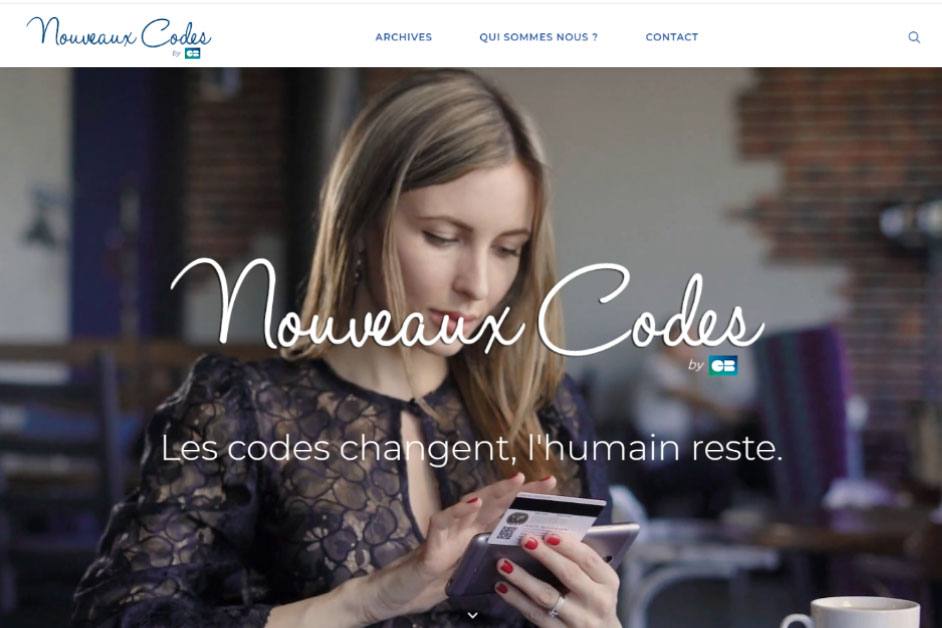Click the scroll-down chevron below the hero

[x=473, y=615]
